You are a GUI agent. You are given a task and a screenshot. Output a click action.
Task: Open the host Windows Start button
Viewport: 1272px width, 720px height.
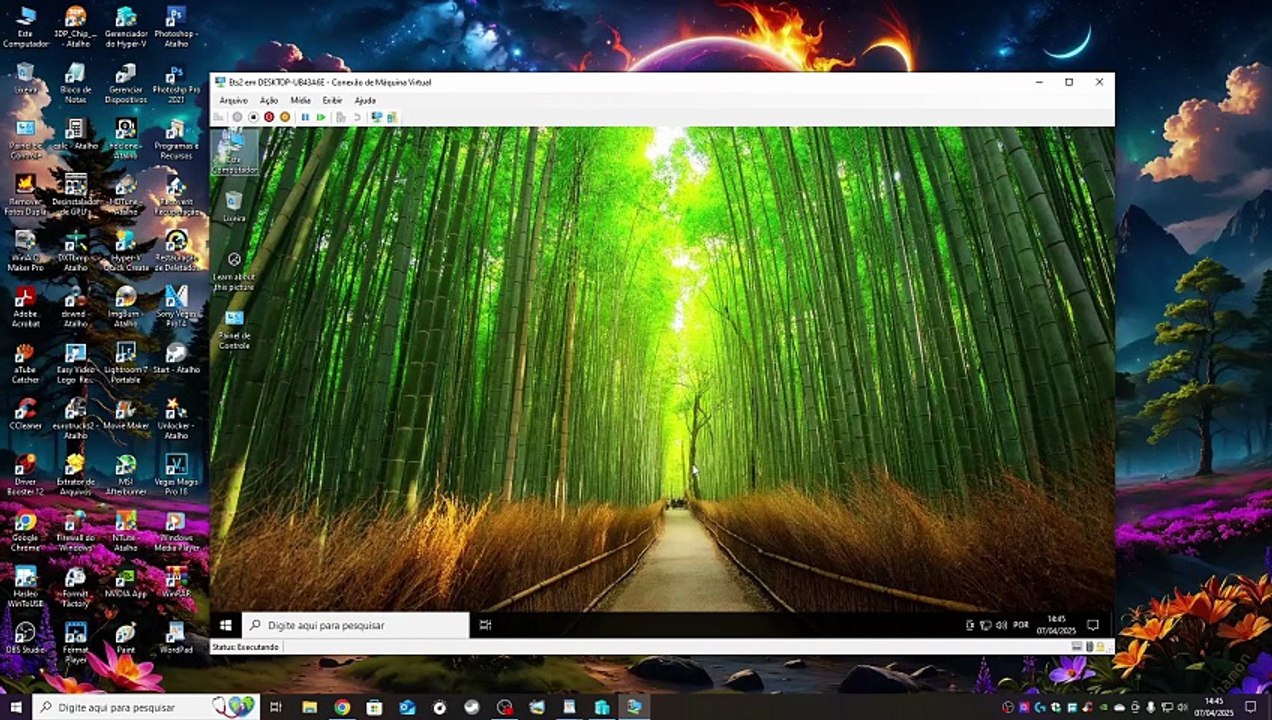pyautogui.click(x=16, y=707)
